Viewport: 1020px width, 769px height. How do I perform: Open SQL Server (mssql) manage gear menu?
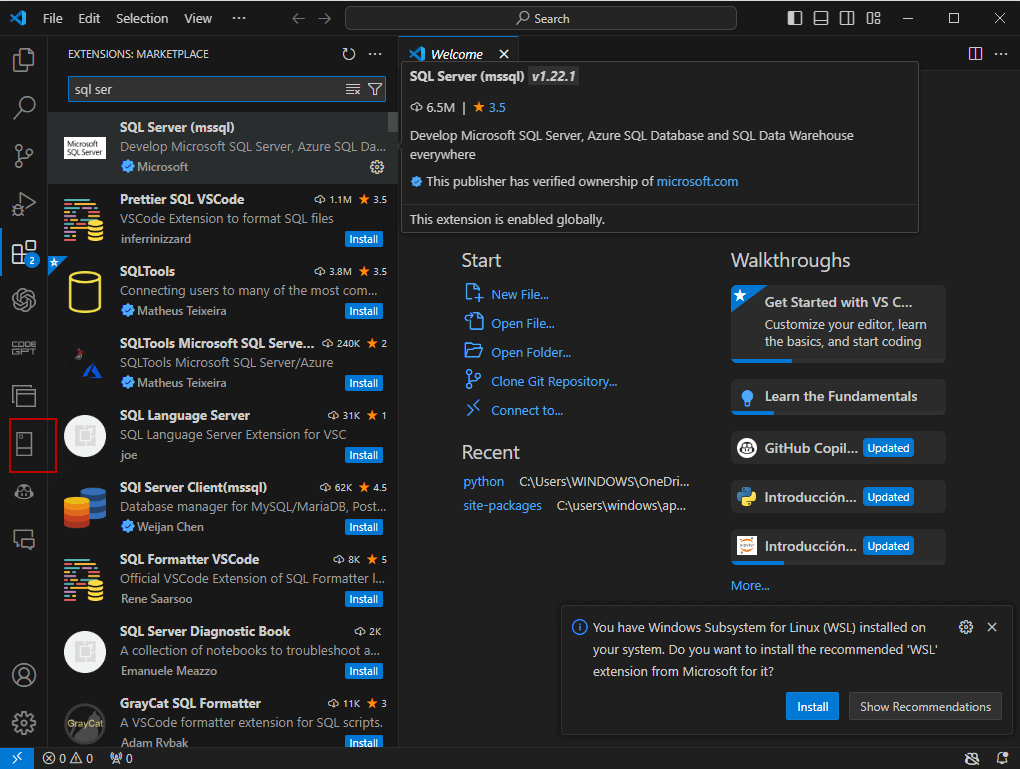coord(377,167)
